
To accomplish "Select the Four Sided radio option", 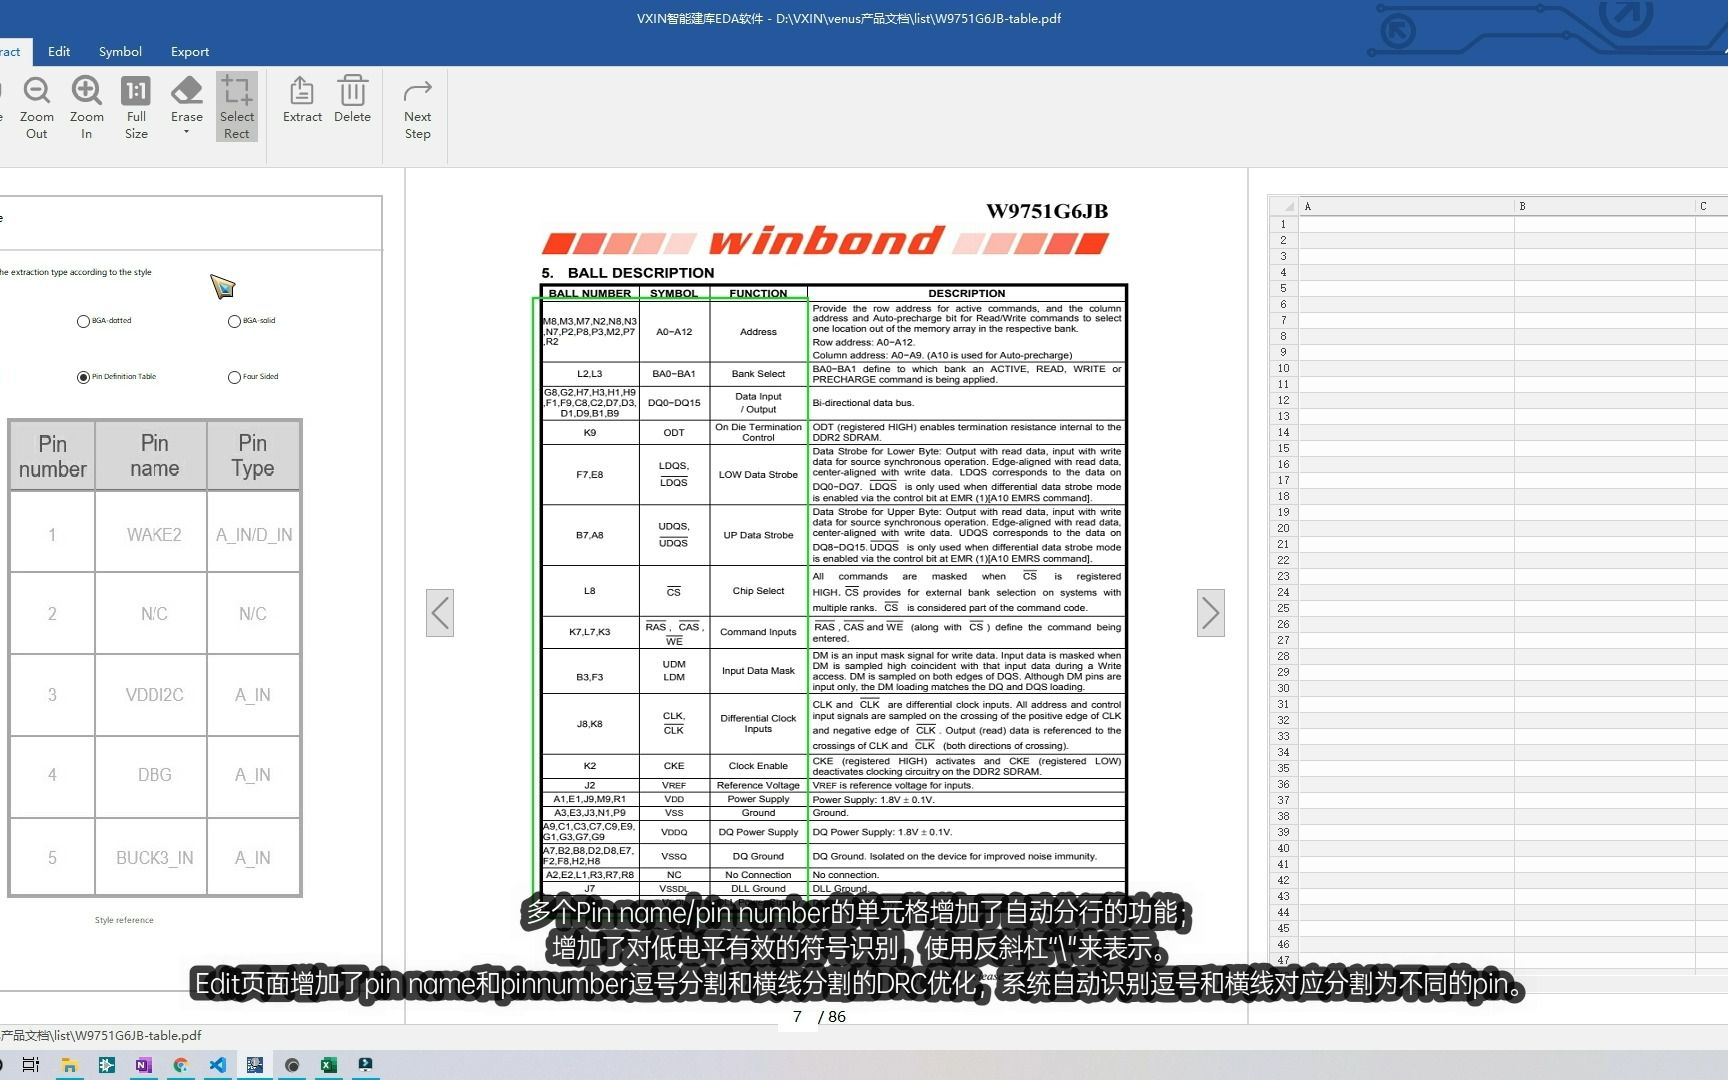I will (234, 377).
